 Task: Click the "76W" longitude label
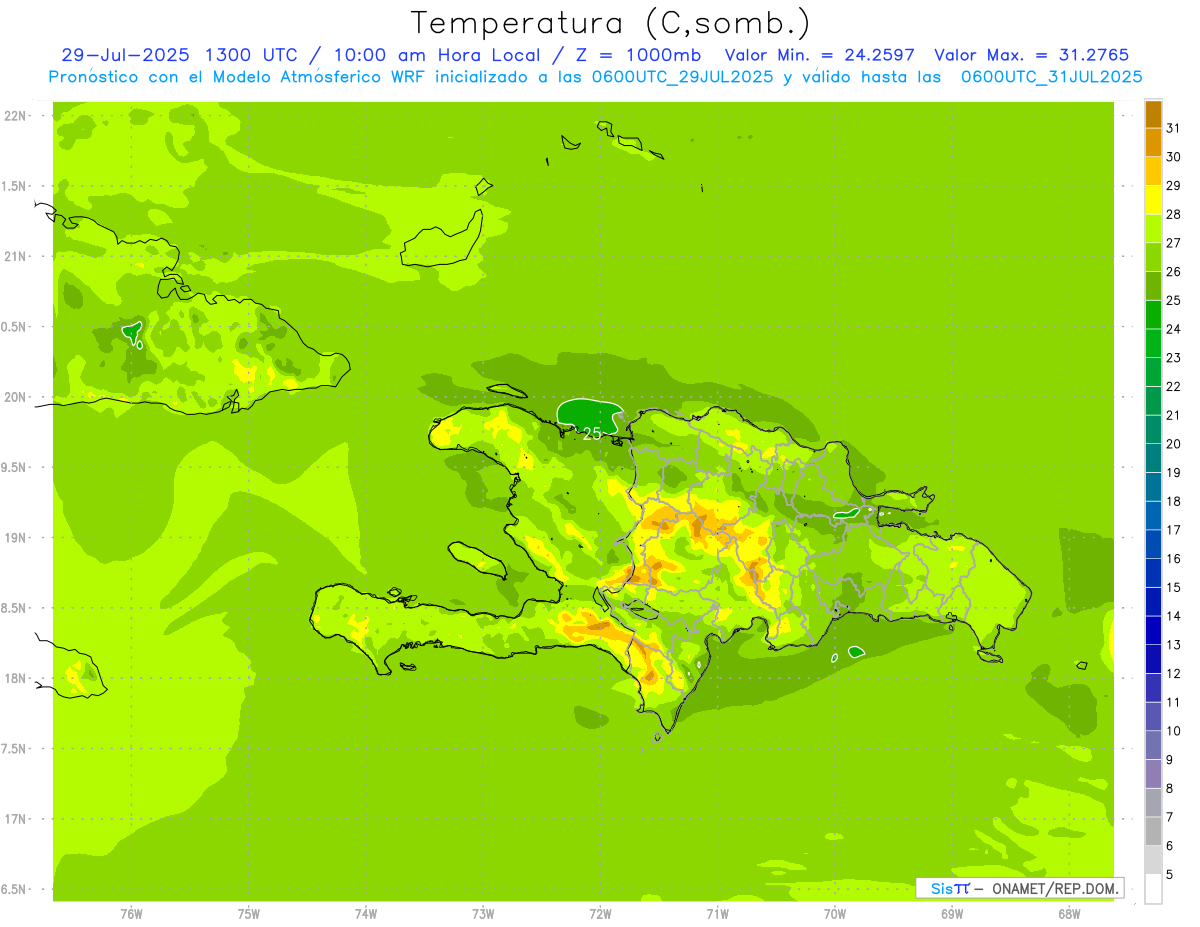(x=131, y=914)
